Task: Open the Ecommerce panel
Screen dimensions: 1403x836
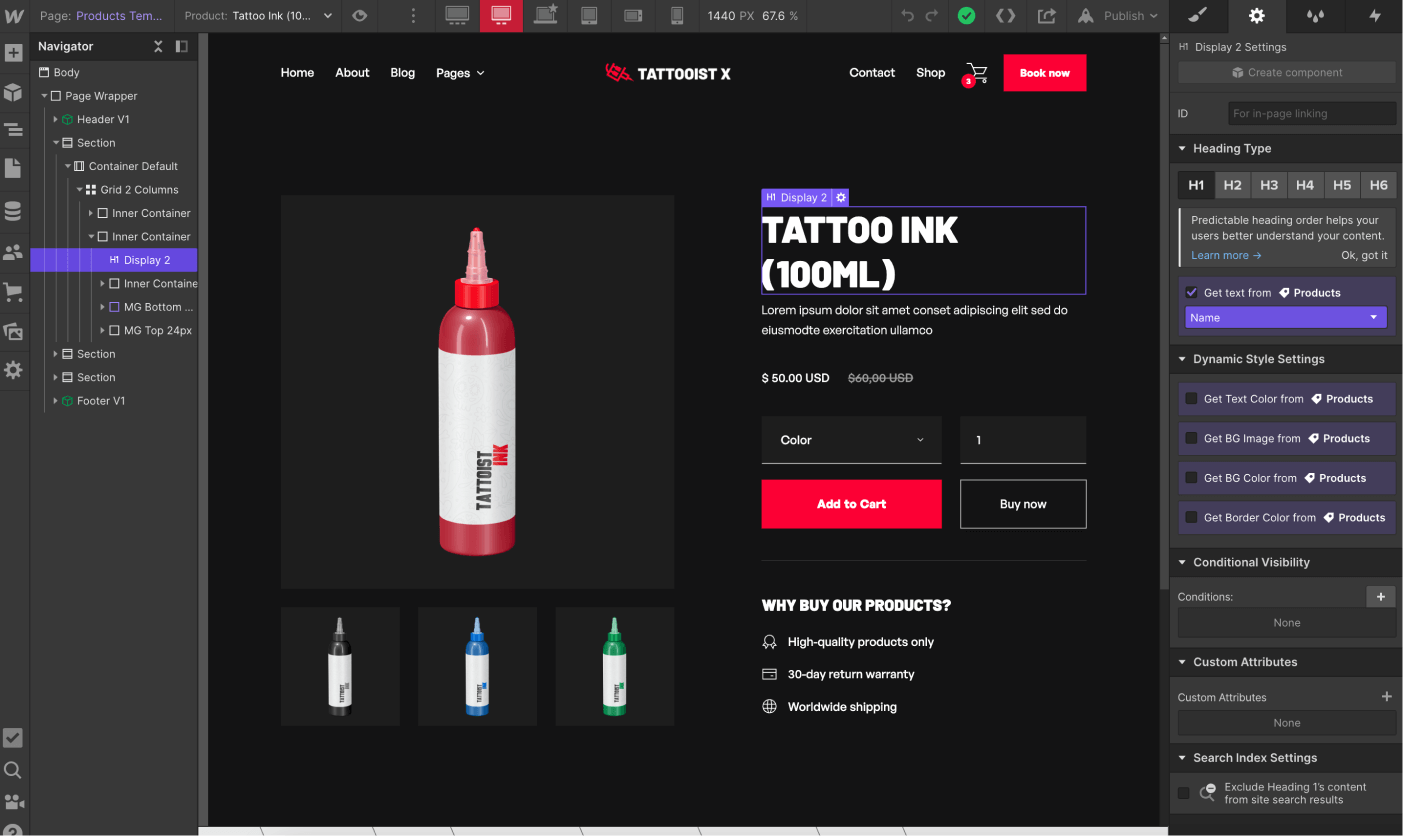Action: 14,292
